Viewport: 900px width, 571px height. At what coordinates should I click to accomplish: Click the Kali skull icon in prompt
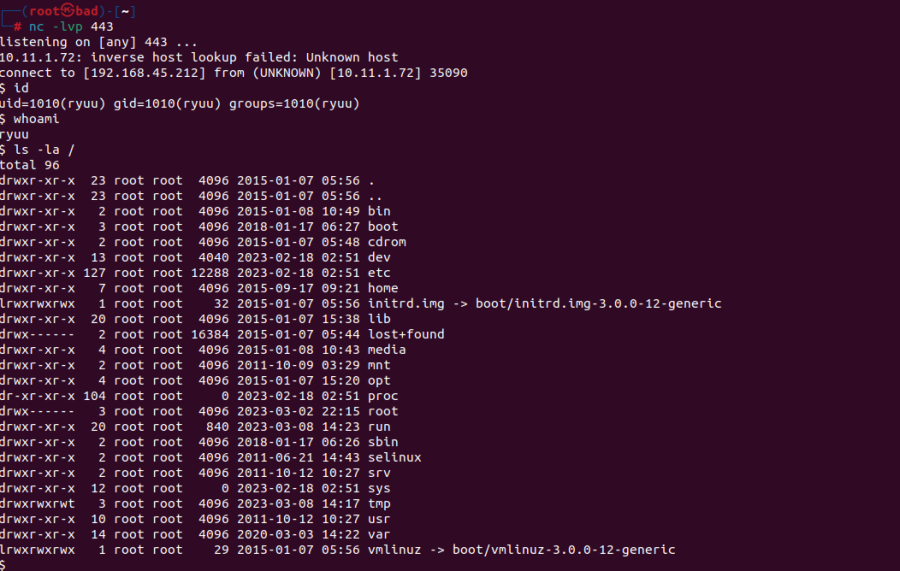[68, 10]
